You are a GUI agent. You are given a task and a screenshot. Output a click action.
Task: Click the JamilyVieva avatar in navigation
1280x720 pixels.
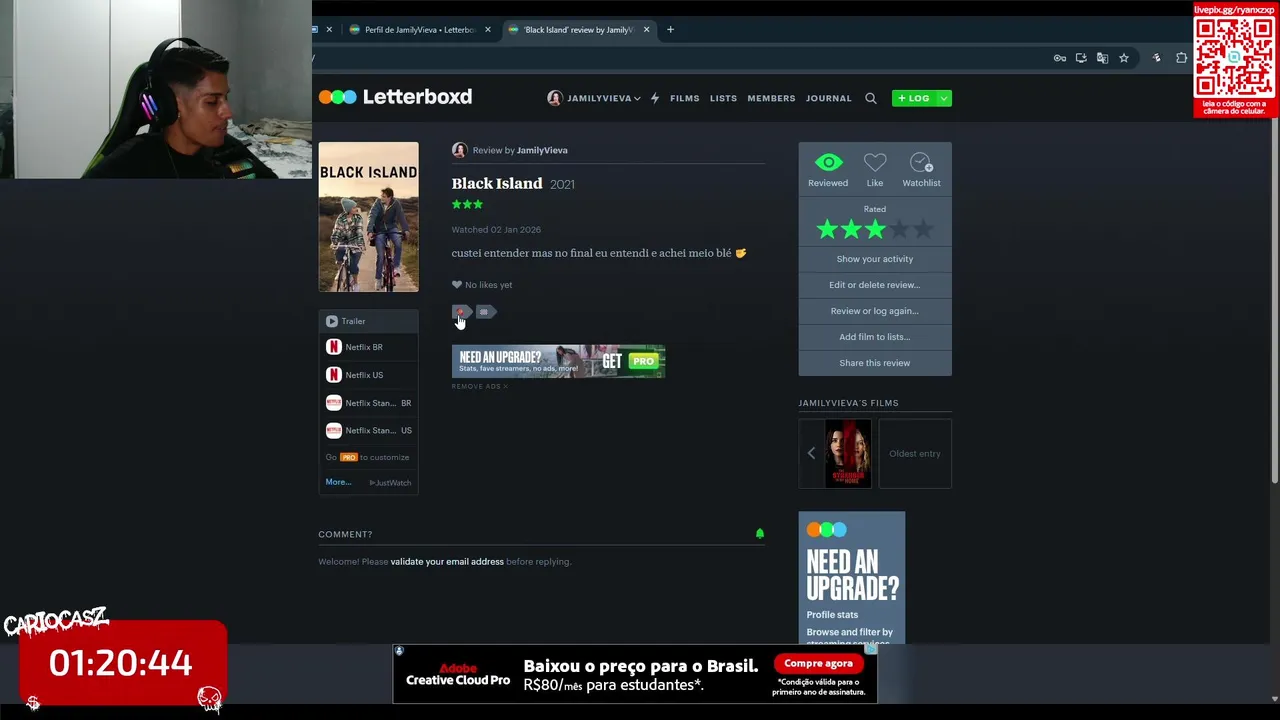click(554, 98)
